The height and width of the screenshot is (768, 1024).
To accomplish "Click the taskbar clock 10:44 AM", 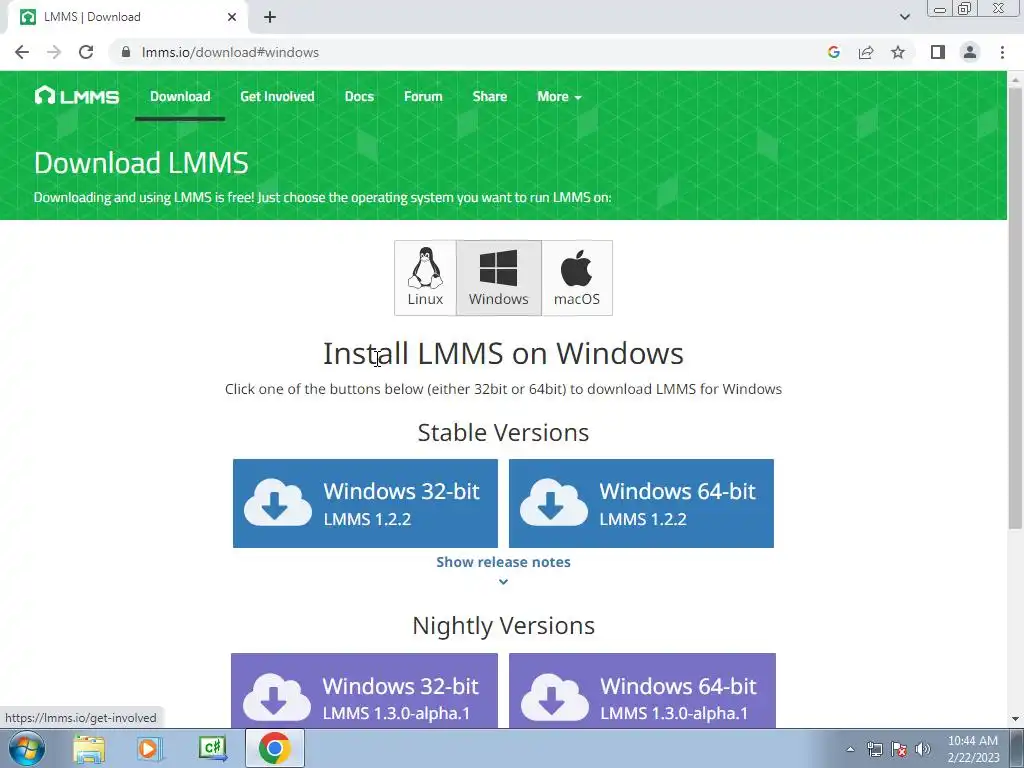I will click(973, 741).
